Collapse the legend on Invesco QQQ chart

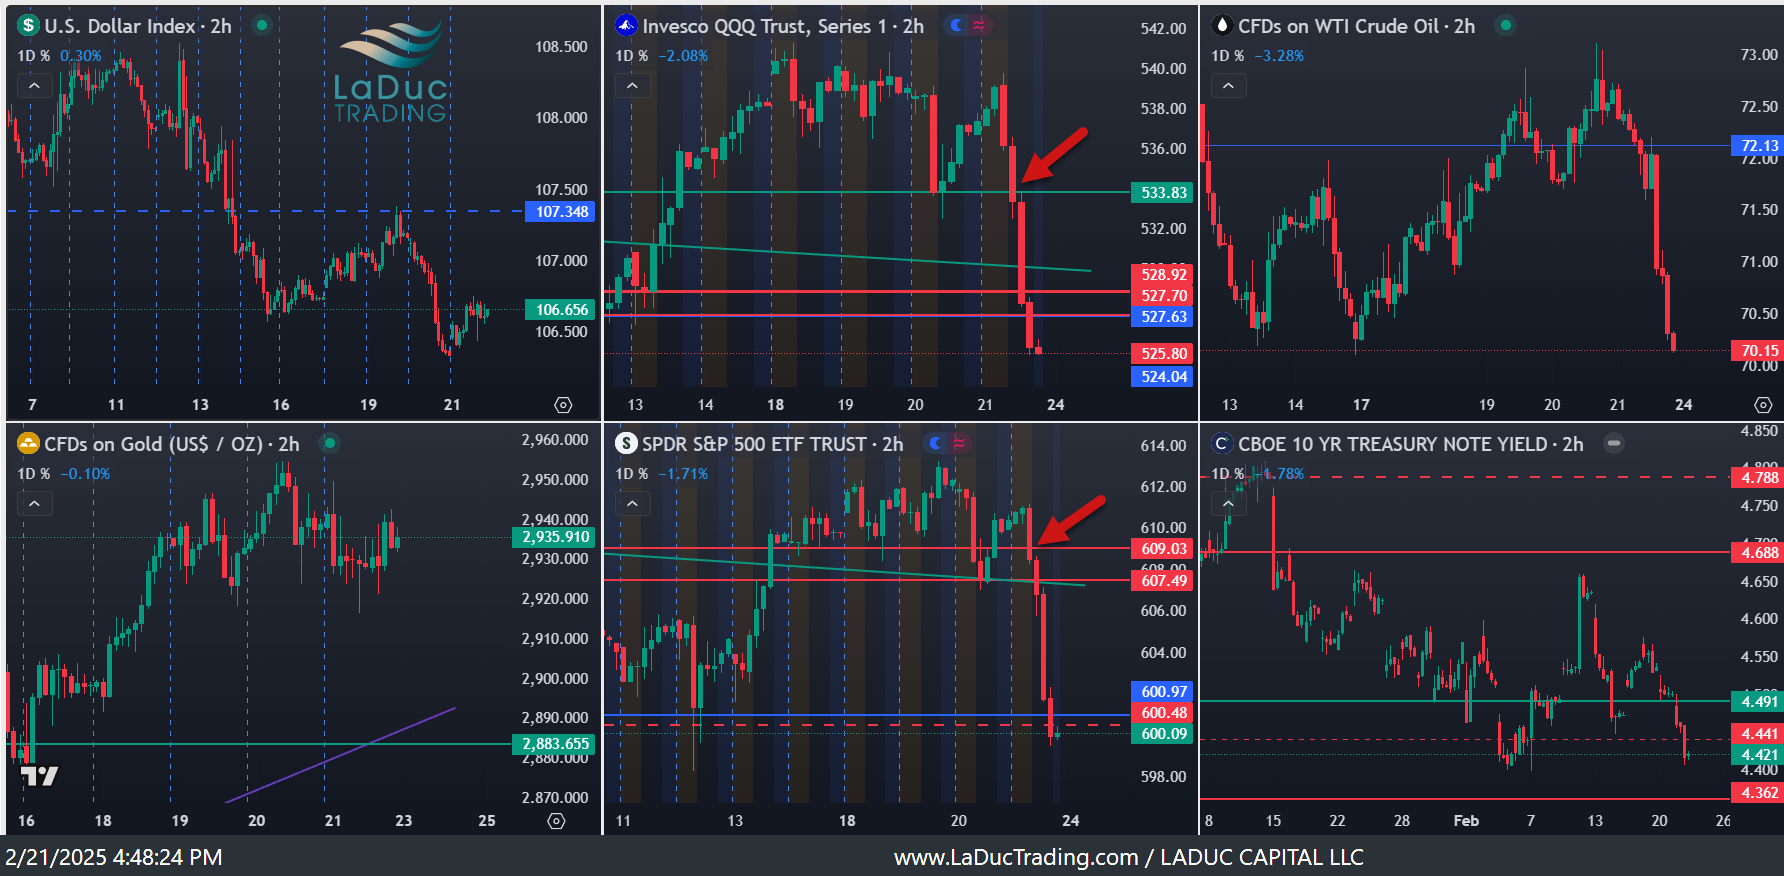[x=632, y=86]
